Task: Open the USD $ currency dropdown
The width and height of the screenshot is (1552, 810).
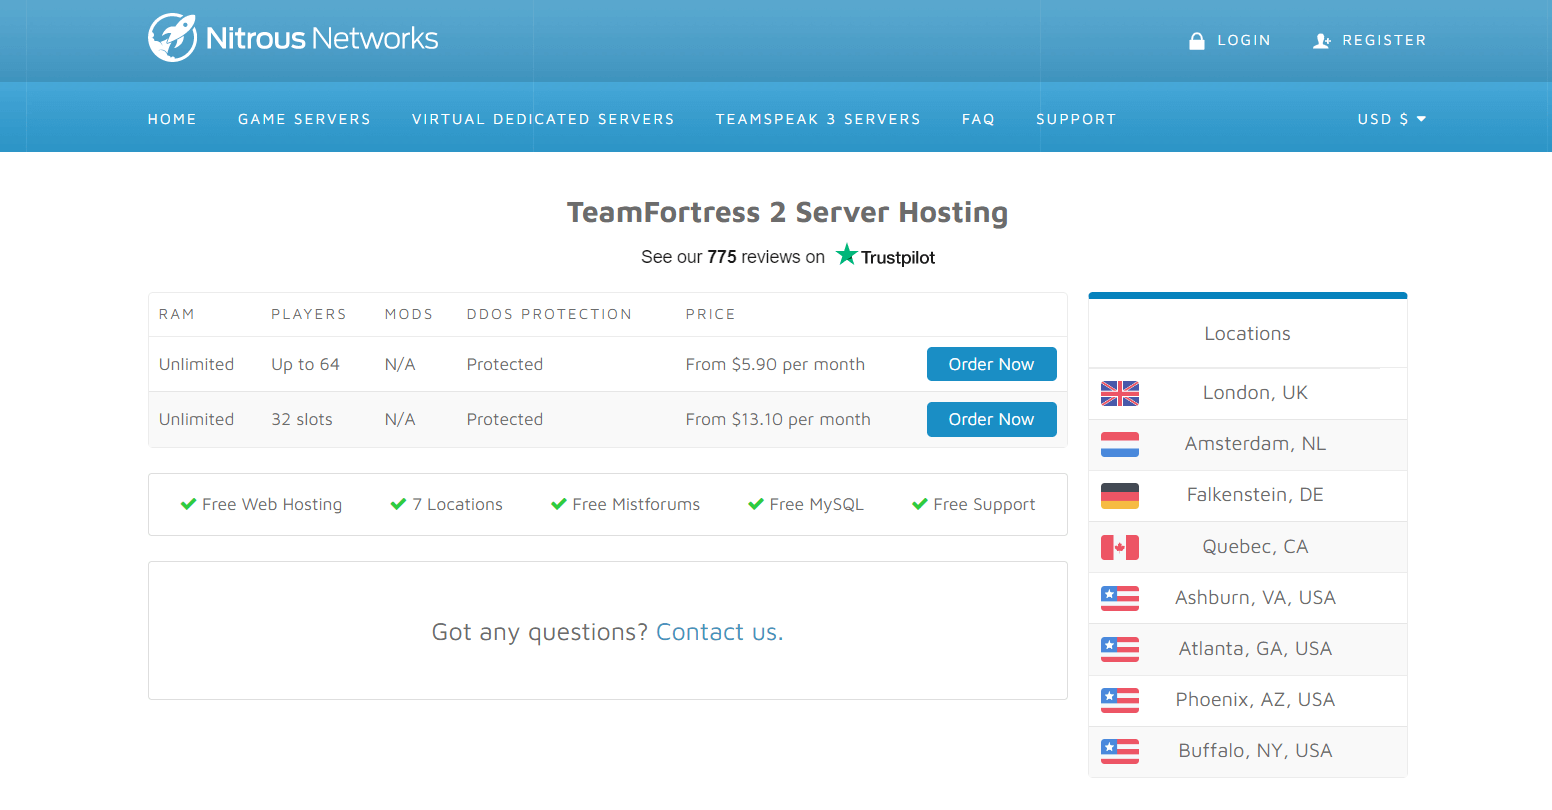Action: (1392, 119)
